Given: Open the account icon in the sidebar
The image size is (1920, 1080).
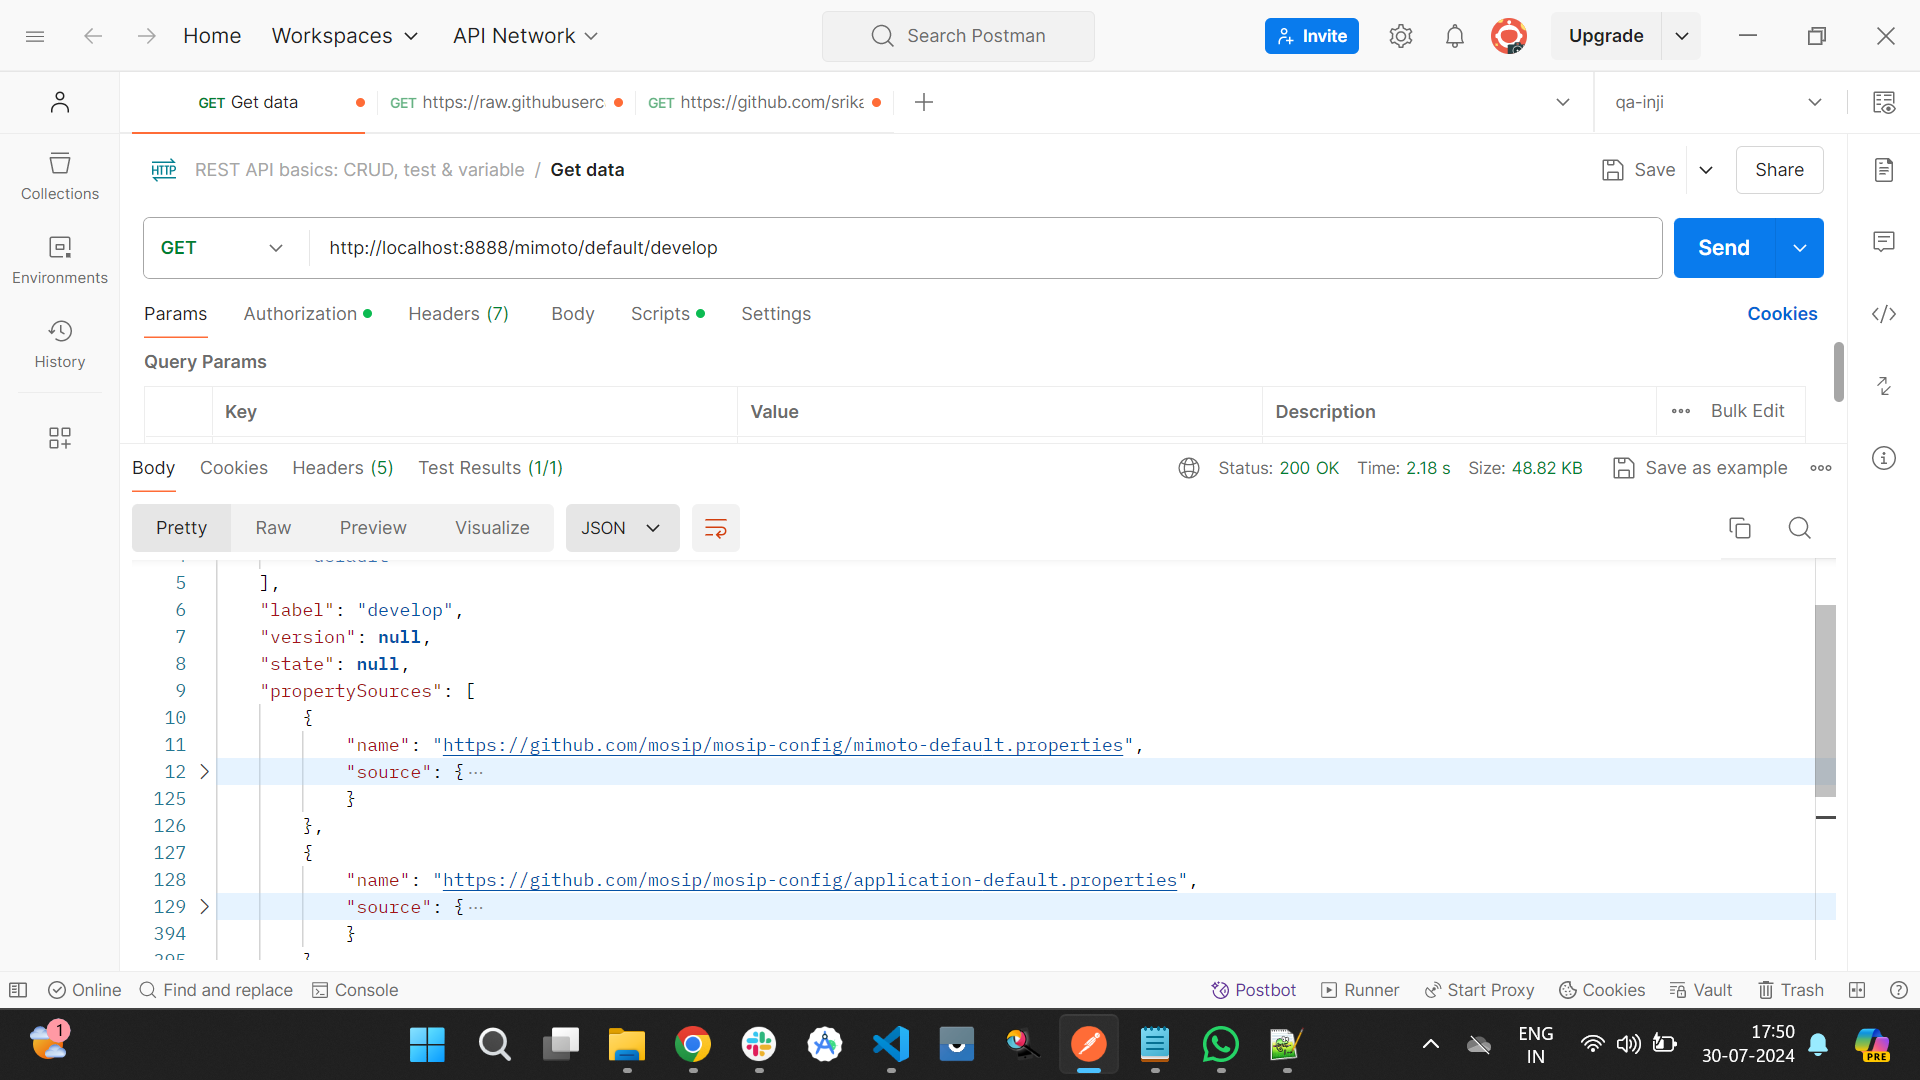Looking at the screenshot, I should 60,102.
